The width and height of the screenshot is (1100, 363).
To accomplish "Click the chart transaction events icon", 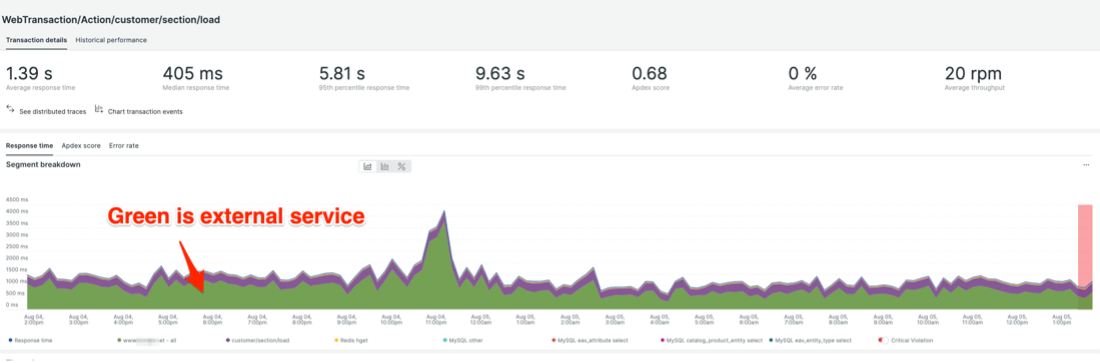I will (99, 109).
